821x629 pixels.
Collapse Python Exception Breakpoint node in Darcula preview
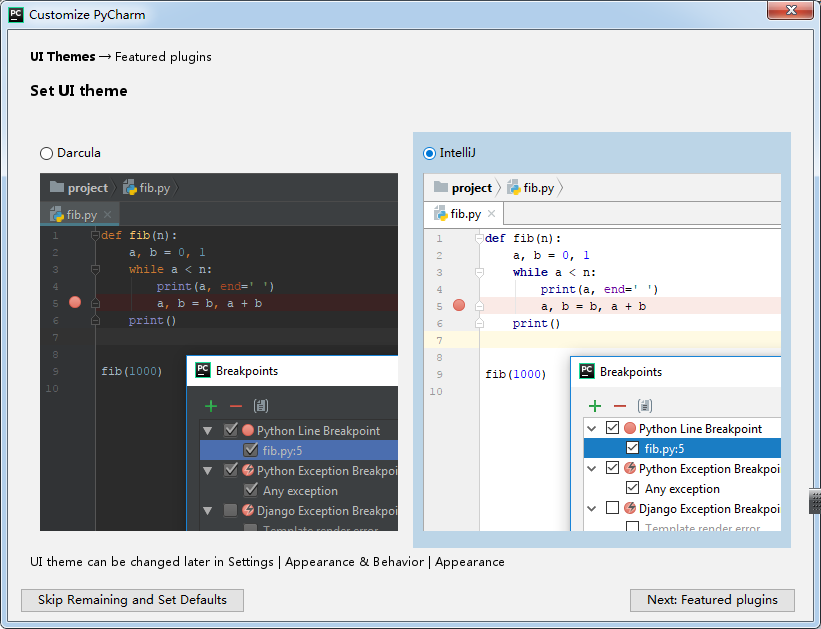208,471
